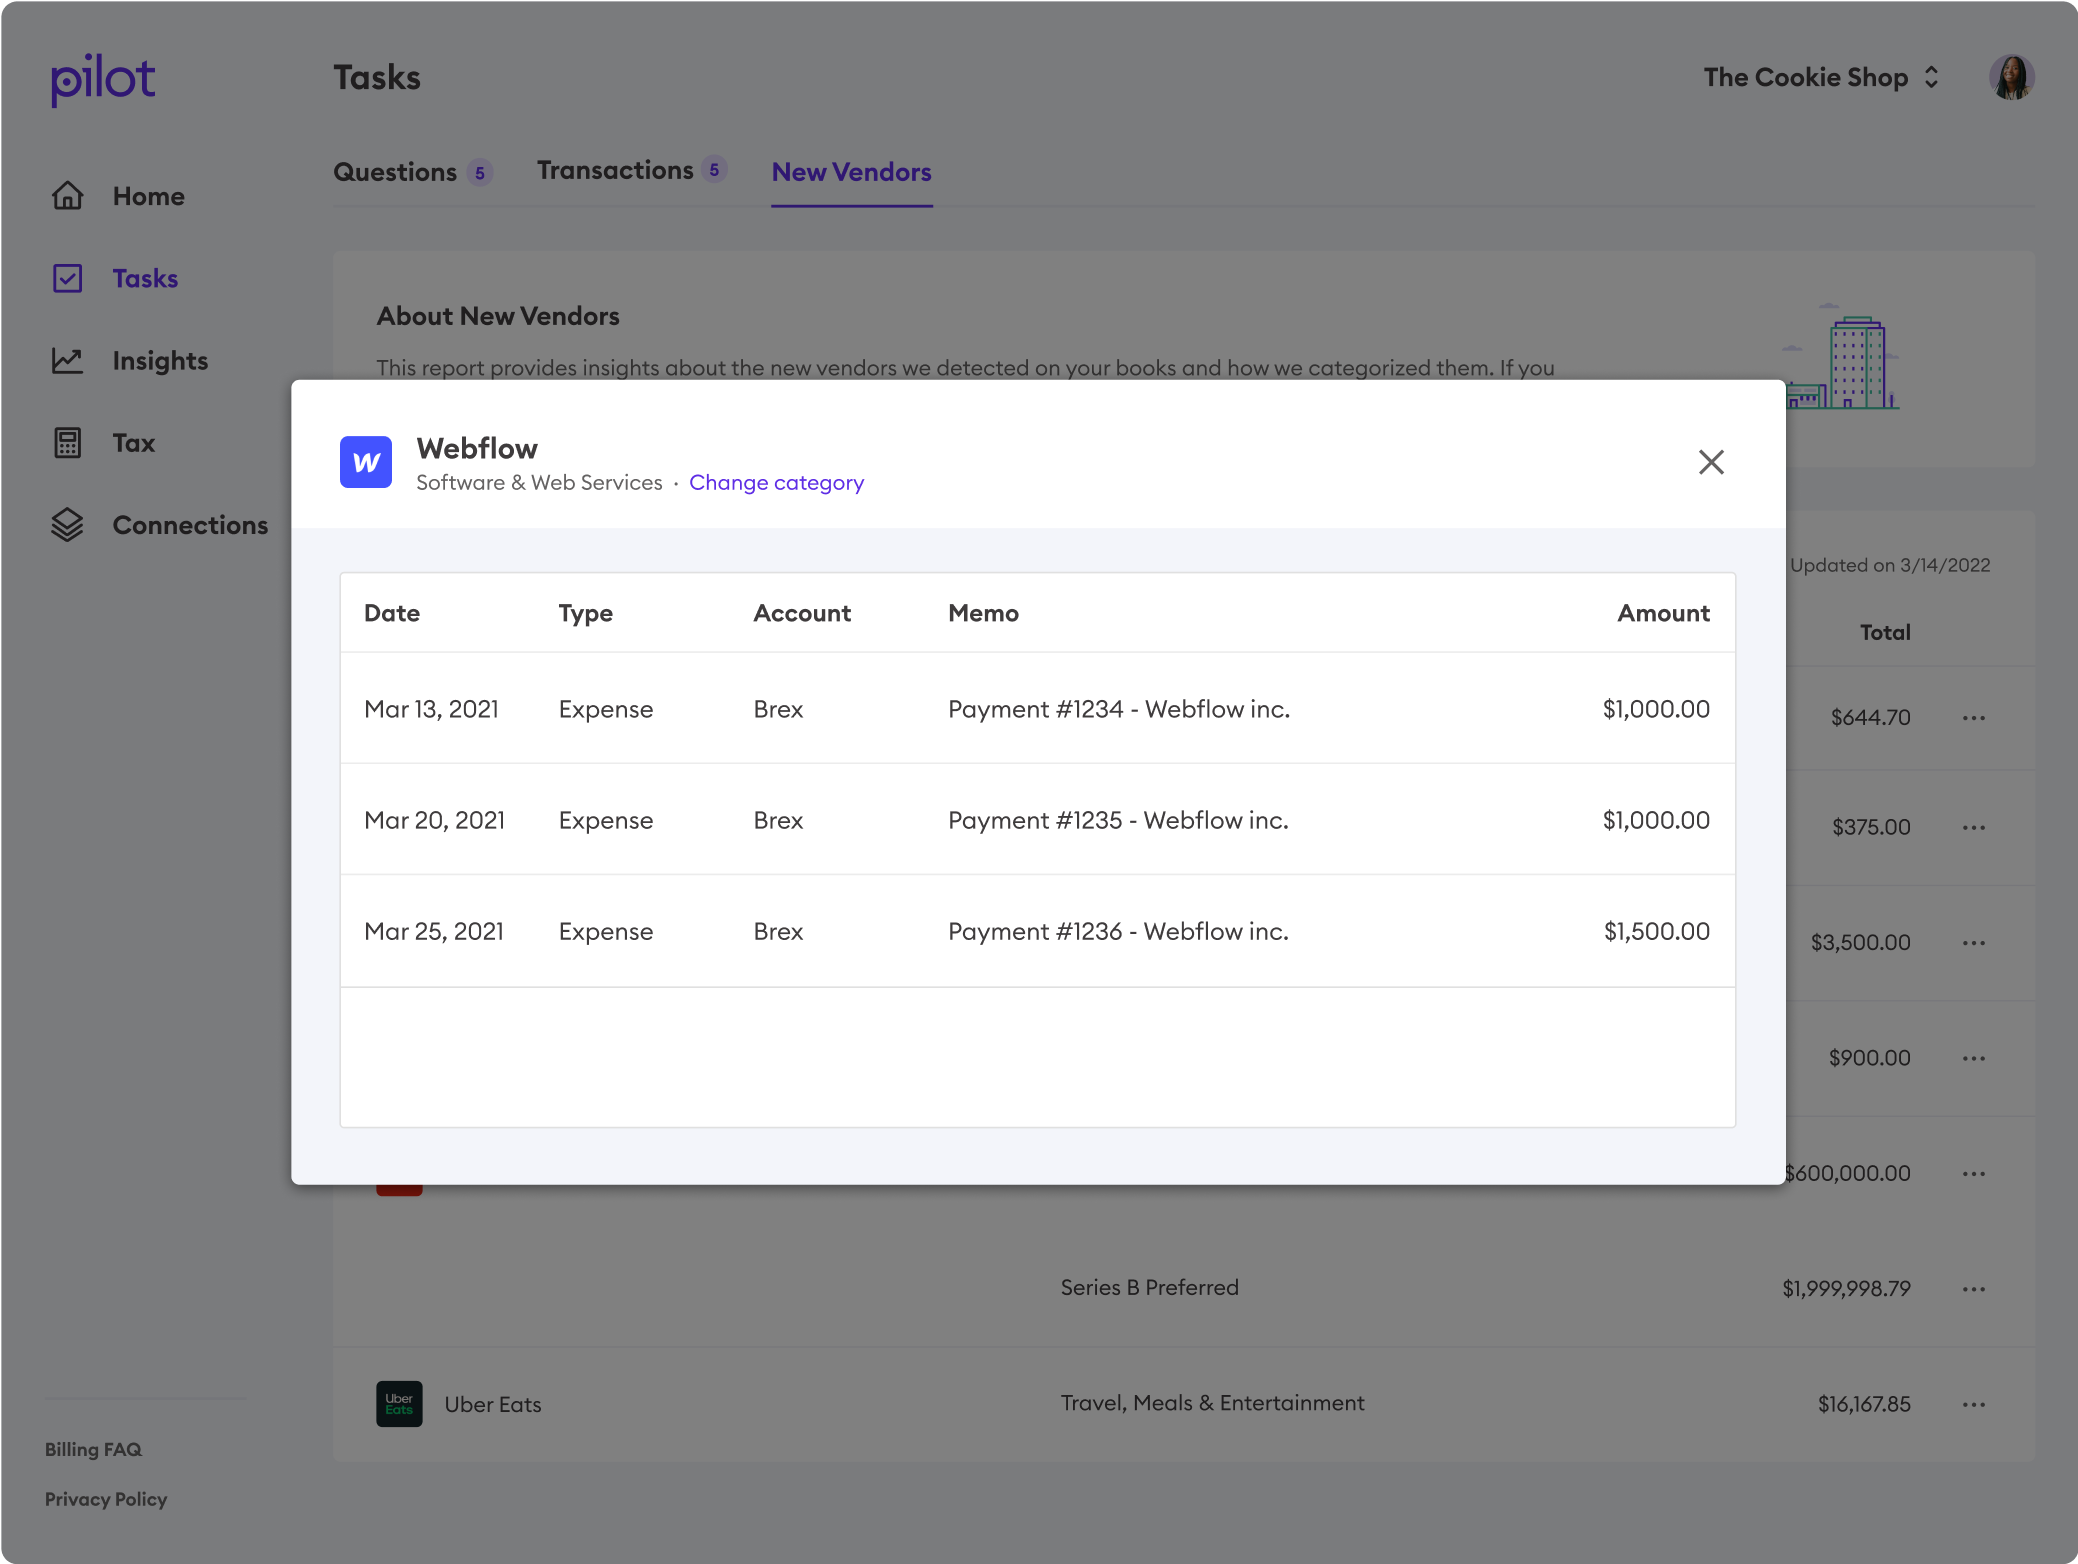Click the Uber Eats vendor name
Screen dimensions: 2078x1564
(x=493, y=1404)
